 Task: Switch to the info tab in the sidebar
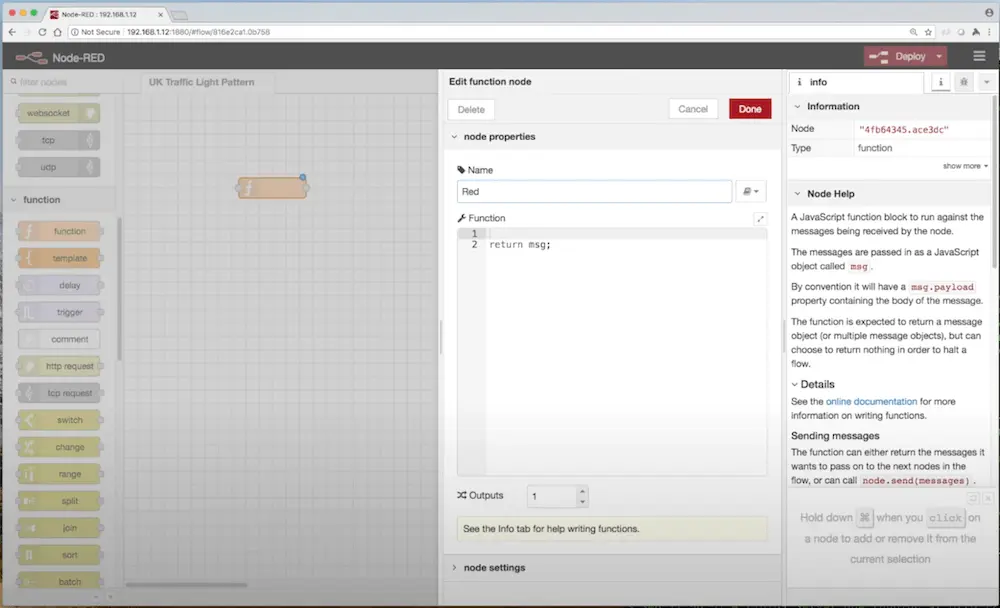[x=940, y=81]
